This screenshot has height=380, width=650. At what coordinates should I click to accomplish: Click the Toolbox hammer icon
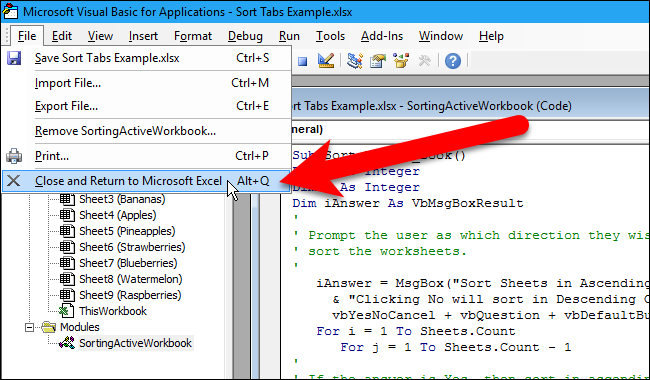pos(424,61)
